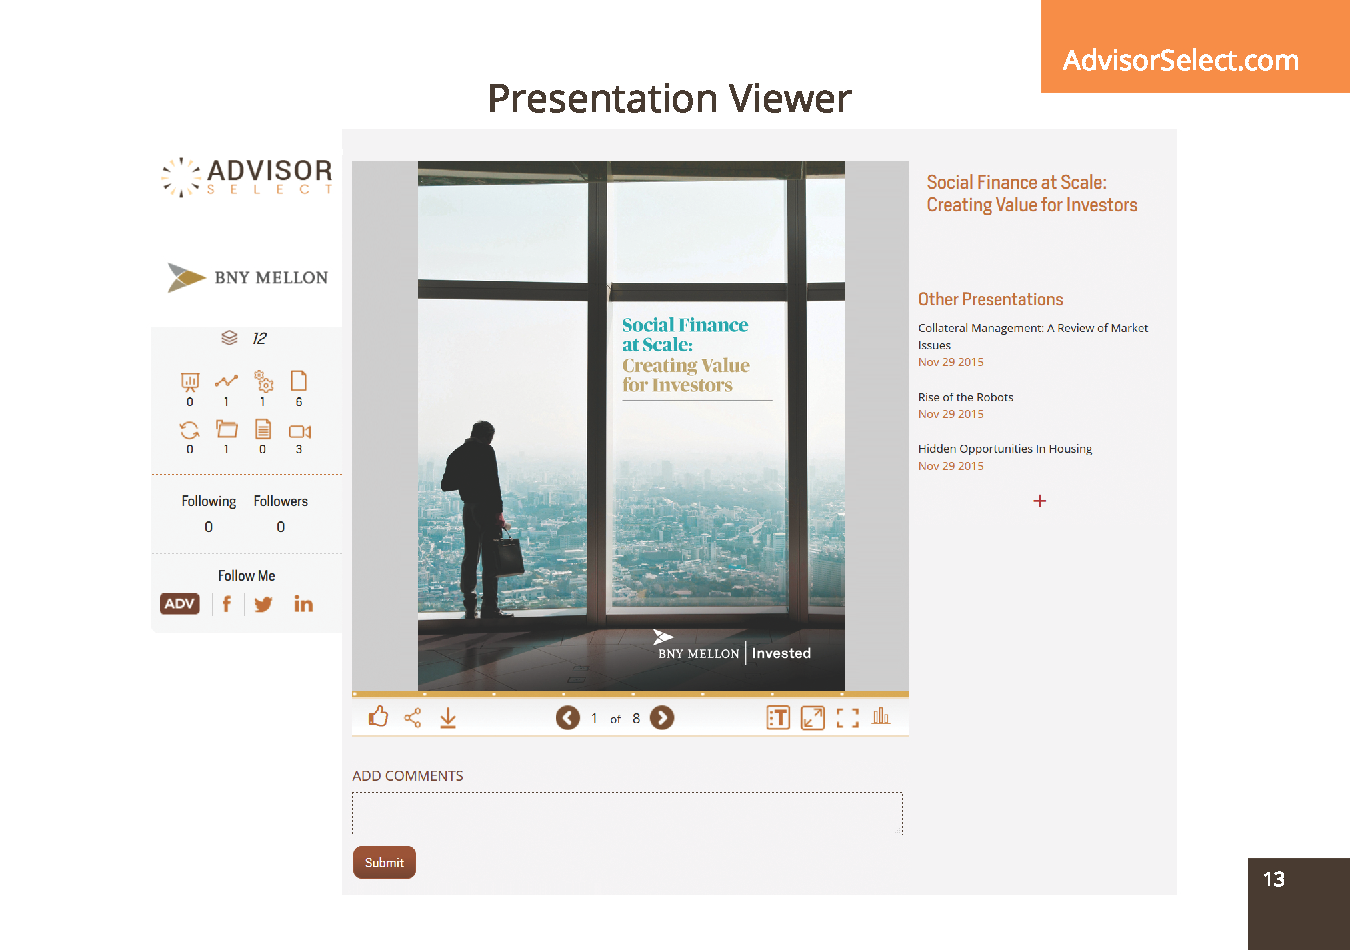Click the Twitter follow icon

click(263, 604)
